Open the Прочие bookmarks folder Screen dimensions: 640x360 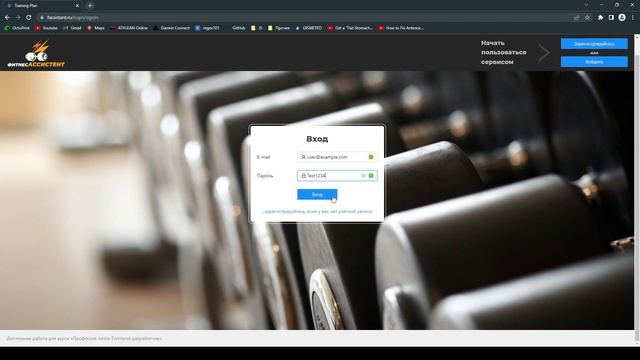279,28
